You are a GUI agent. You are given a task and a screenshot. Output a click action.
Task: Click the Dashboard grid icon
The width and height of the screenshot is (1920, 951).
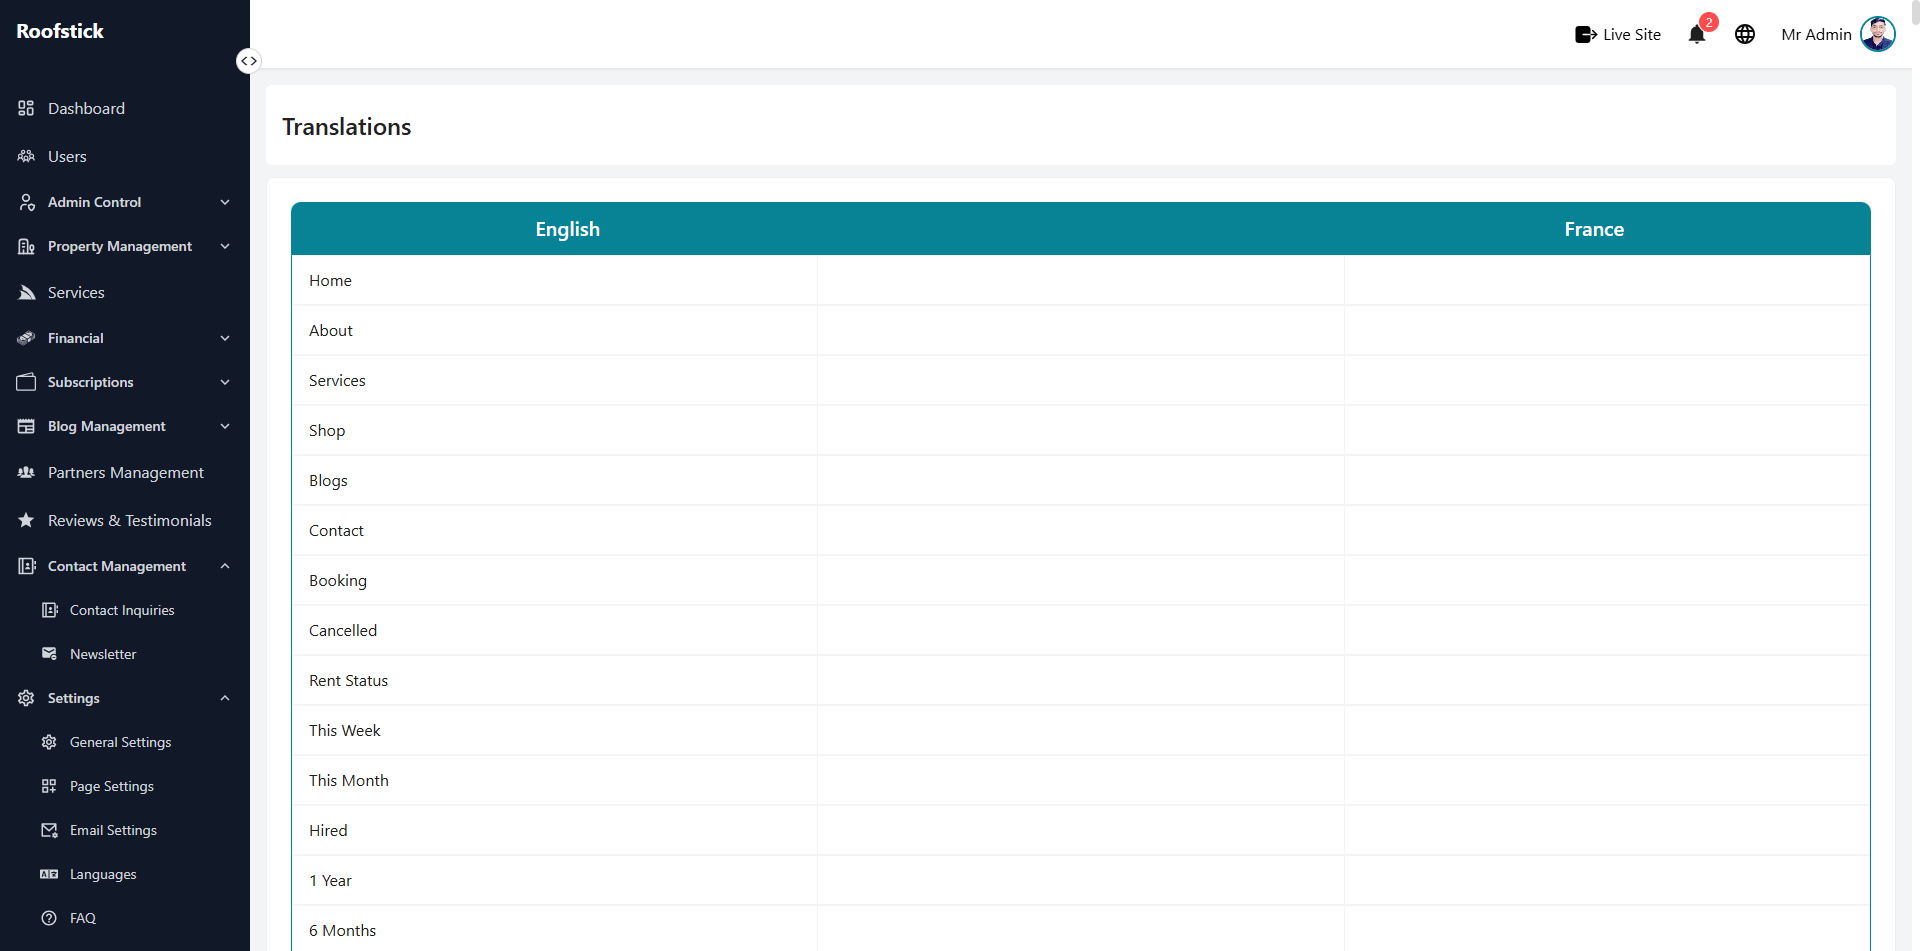tap(26, 108)
